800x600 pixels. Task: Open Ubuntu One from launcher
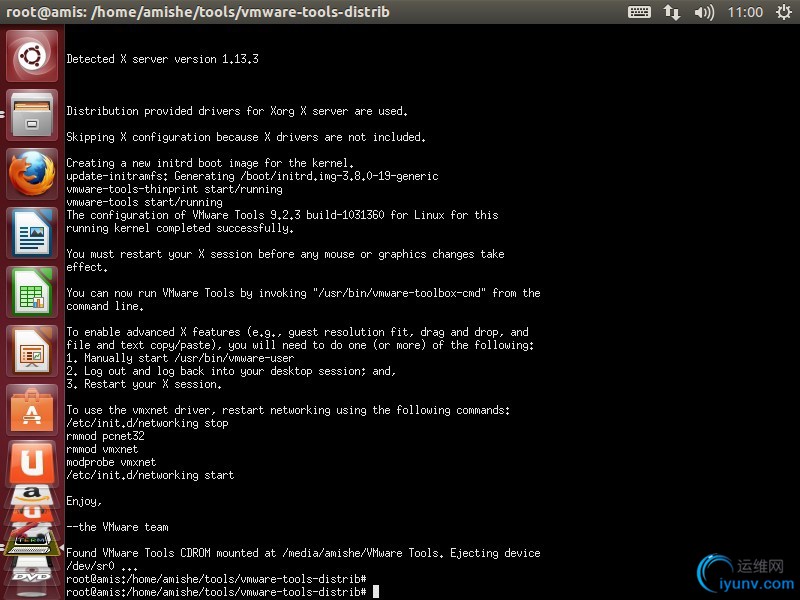coord(32,463)
